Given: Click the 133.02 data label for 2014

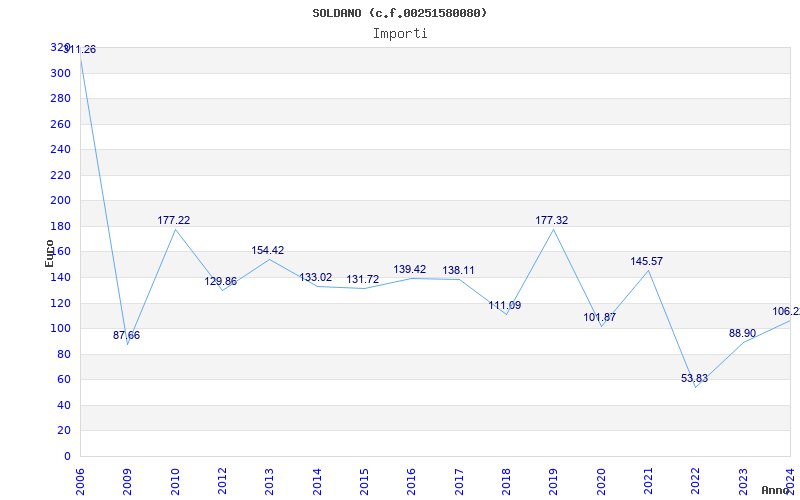Looking at the screenshot, I should [x=315, y=278].
